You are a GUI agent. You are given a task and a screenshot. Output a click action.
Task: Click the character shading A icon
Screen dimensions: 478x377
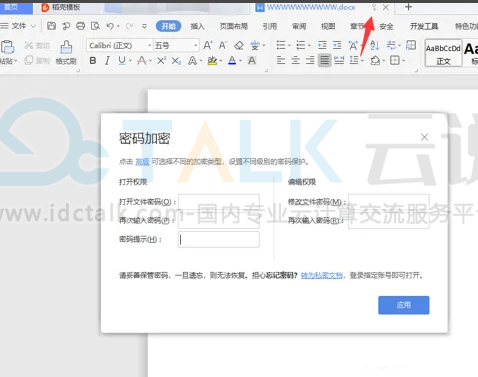[252, 61]
